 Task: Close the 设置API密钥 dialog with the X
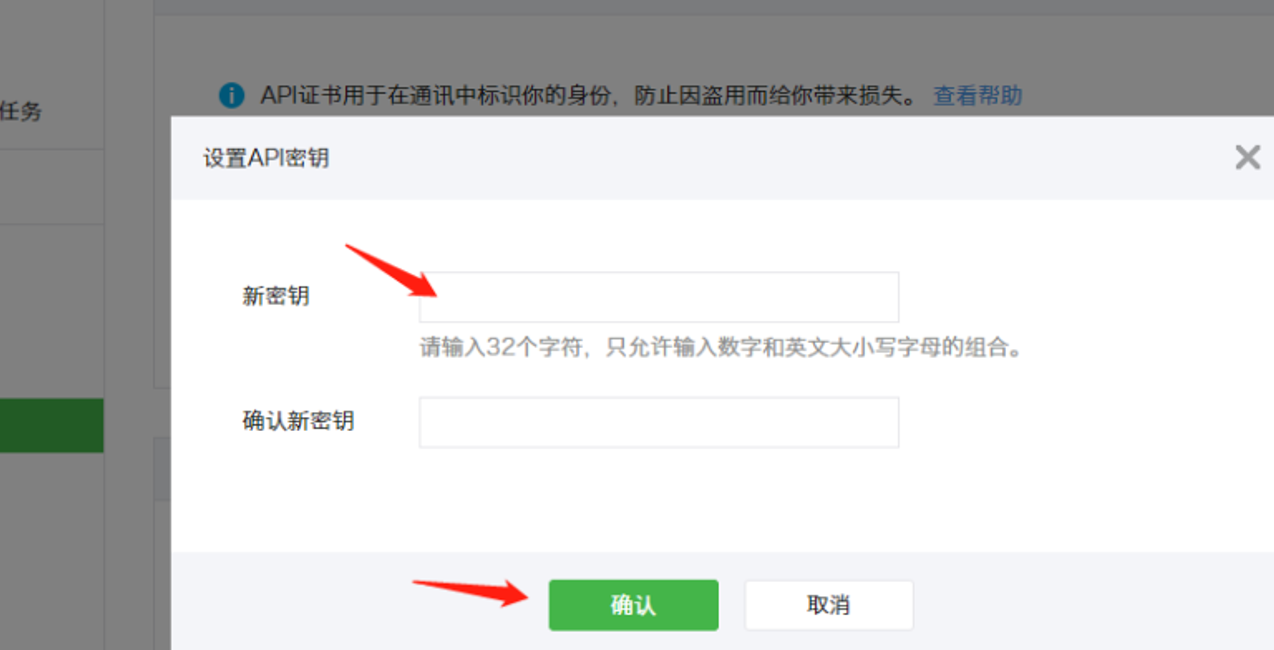[x=1247, y=157]
